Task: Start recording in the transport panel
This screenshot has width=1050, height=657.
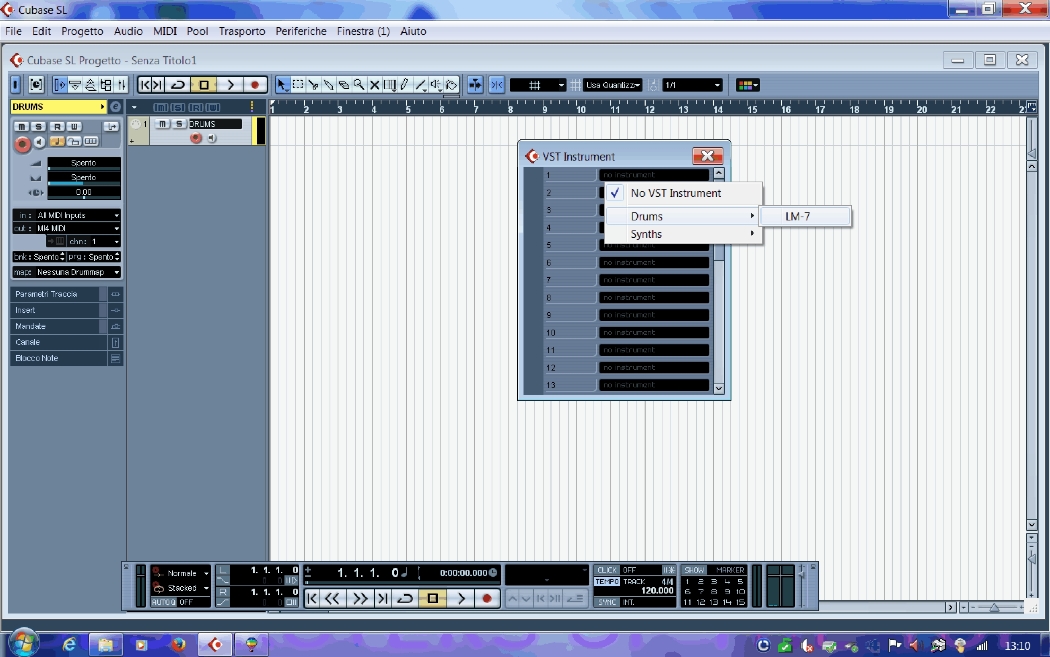Action: (x=487, y=598)
